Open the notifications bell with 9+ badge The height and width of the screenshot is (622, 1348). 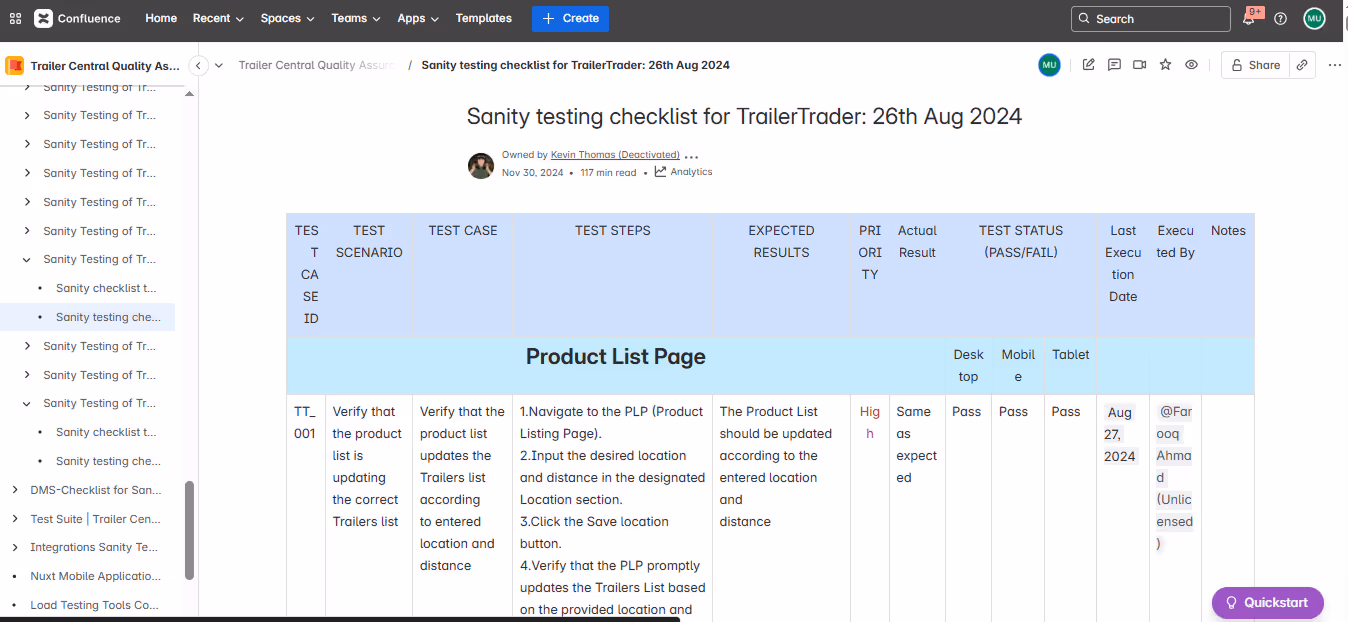pyautogui.click(x=1250, y=18)
